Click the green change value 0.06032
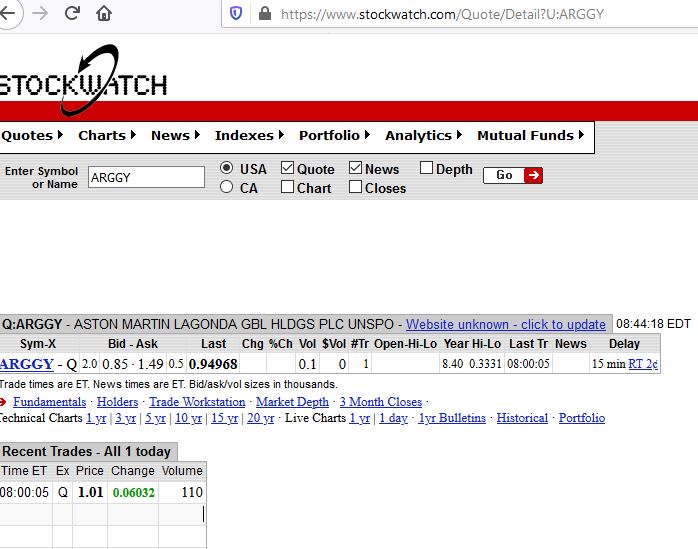 tap(134, 492)
